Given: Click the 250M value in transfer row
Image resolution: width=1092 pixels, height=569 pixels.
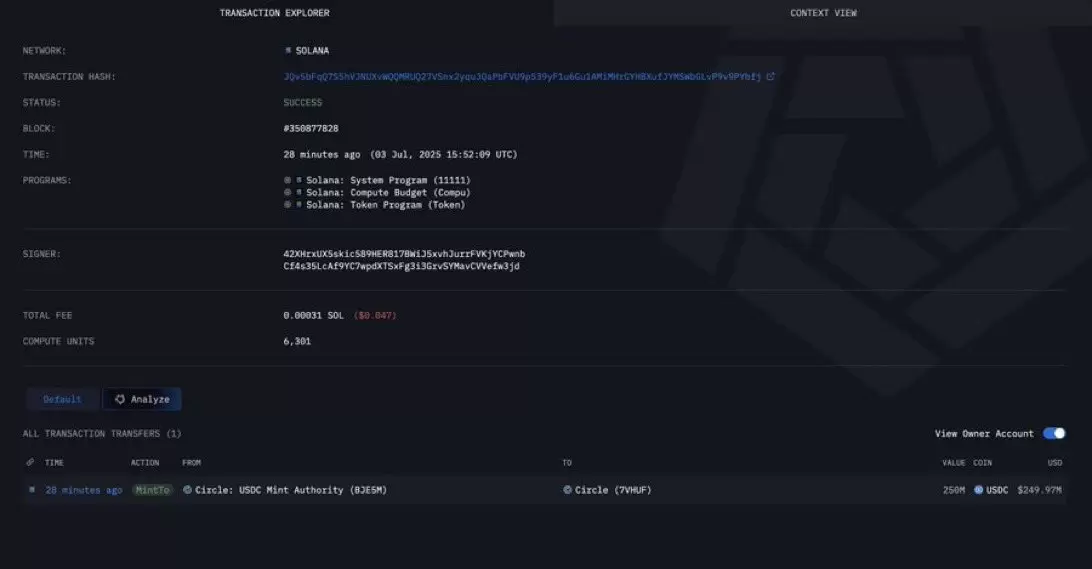Looking at the screenshot, I should [953, 490].
